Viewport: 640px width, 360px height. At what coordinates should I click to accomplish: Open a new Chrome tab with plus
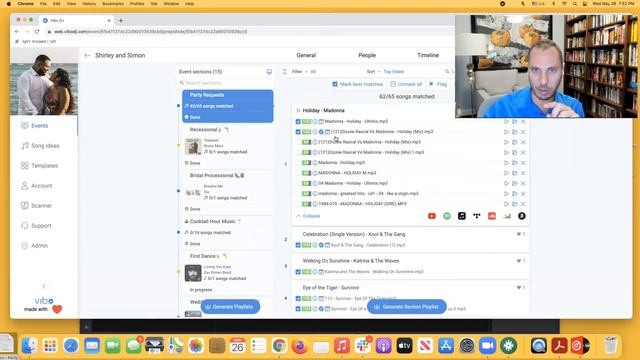click(120, 20)
